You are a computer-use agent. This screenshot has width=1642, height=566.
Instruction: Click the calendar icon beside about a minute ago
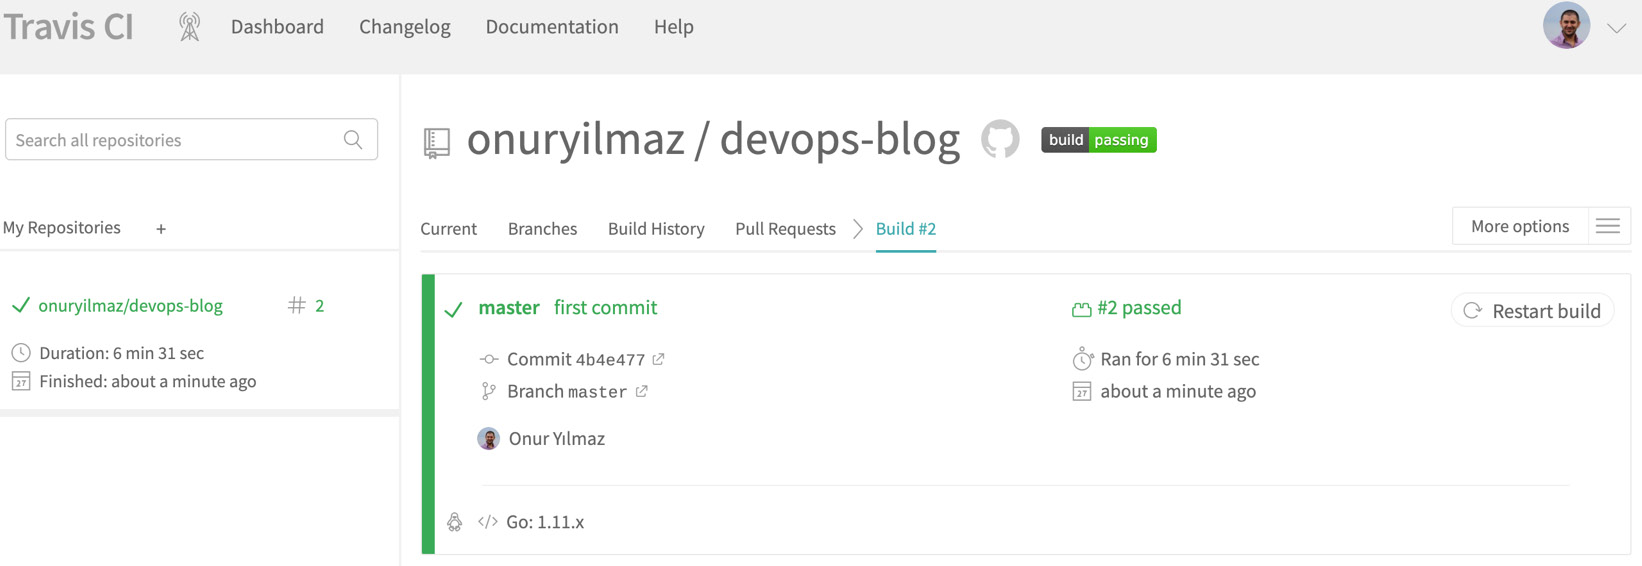pos(1082,391)
